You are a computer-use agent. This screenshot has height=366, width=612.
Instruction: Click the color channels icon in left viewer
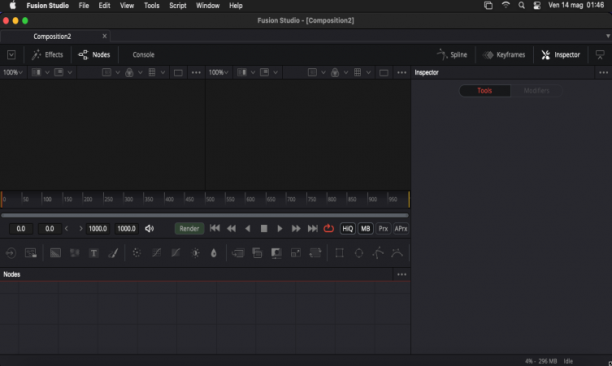129,72
